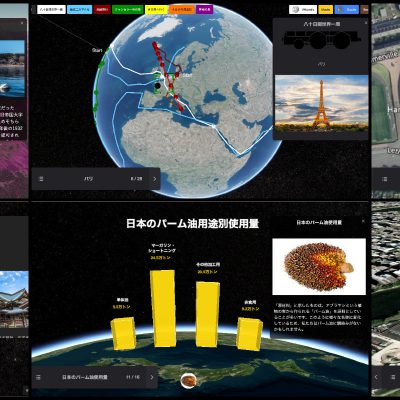Click the yellow button on top right
The width and height of the screenshot is (400, 400).
(326, 10)
